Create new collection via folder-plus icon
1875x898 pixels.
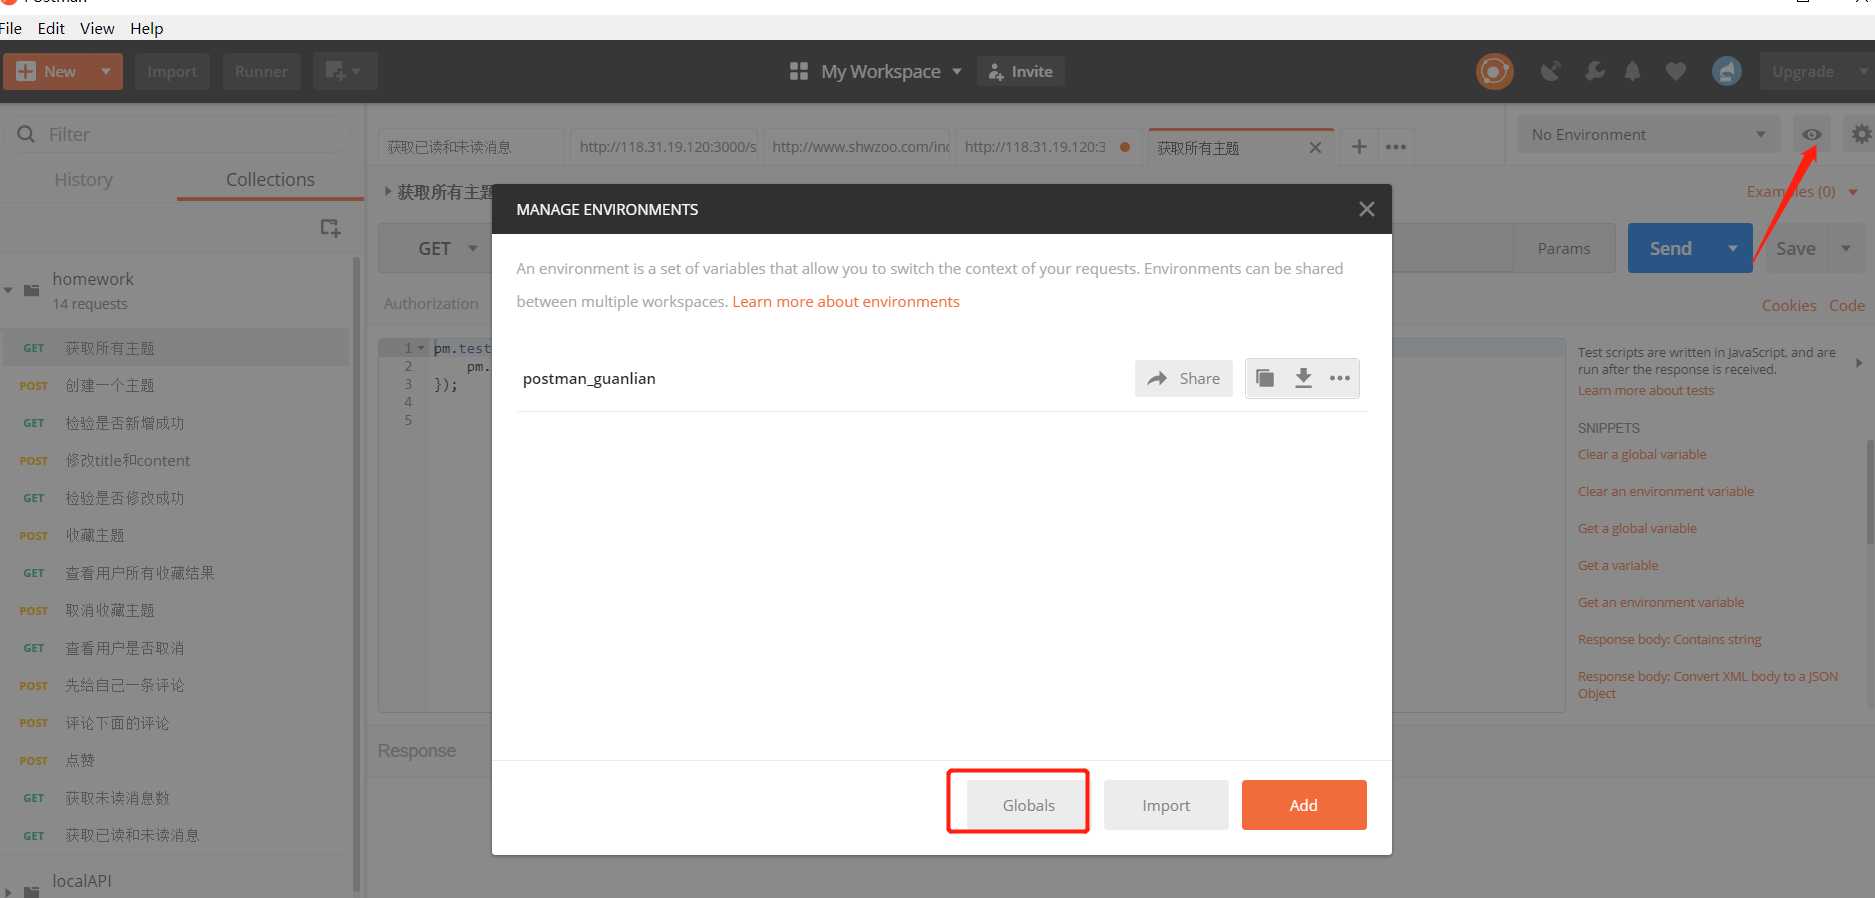(x=330, y=228)
